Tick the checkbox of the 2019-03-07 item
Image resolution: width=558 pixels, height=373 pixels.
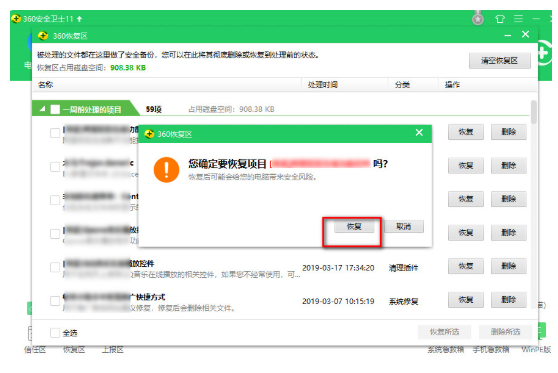pyautogui.click(x=55, y=301)
